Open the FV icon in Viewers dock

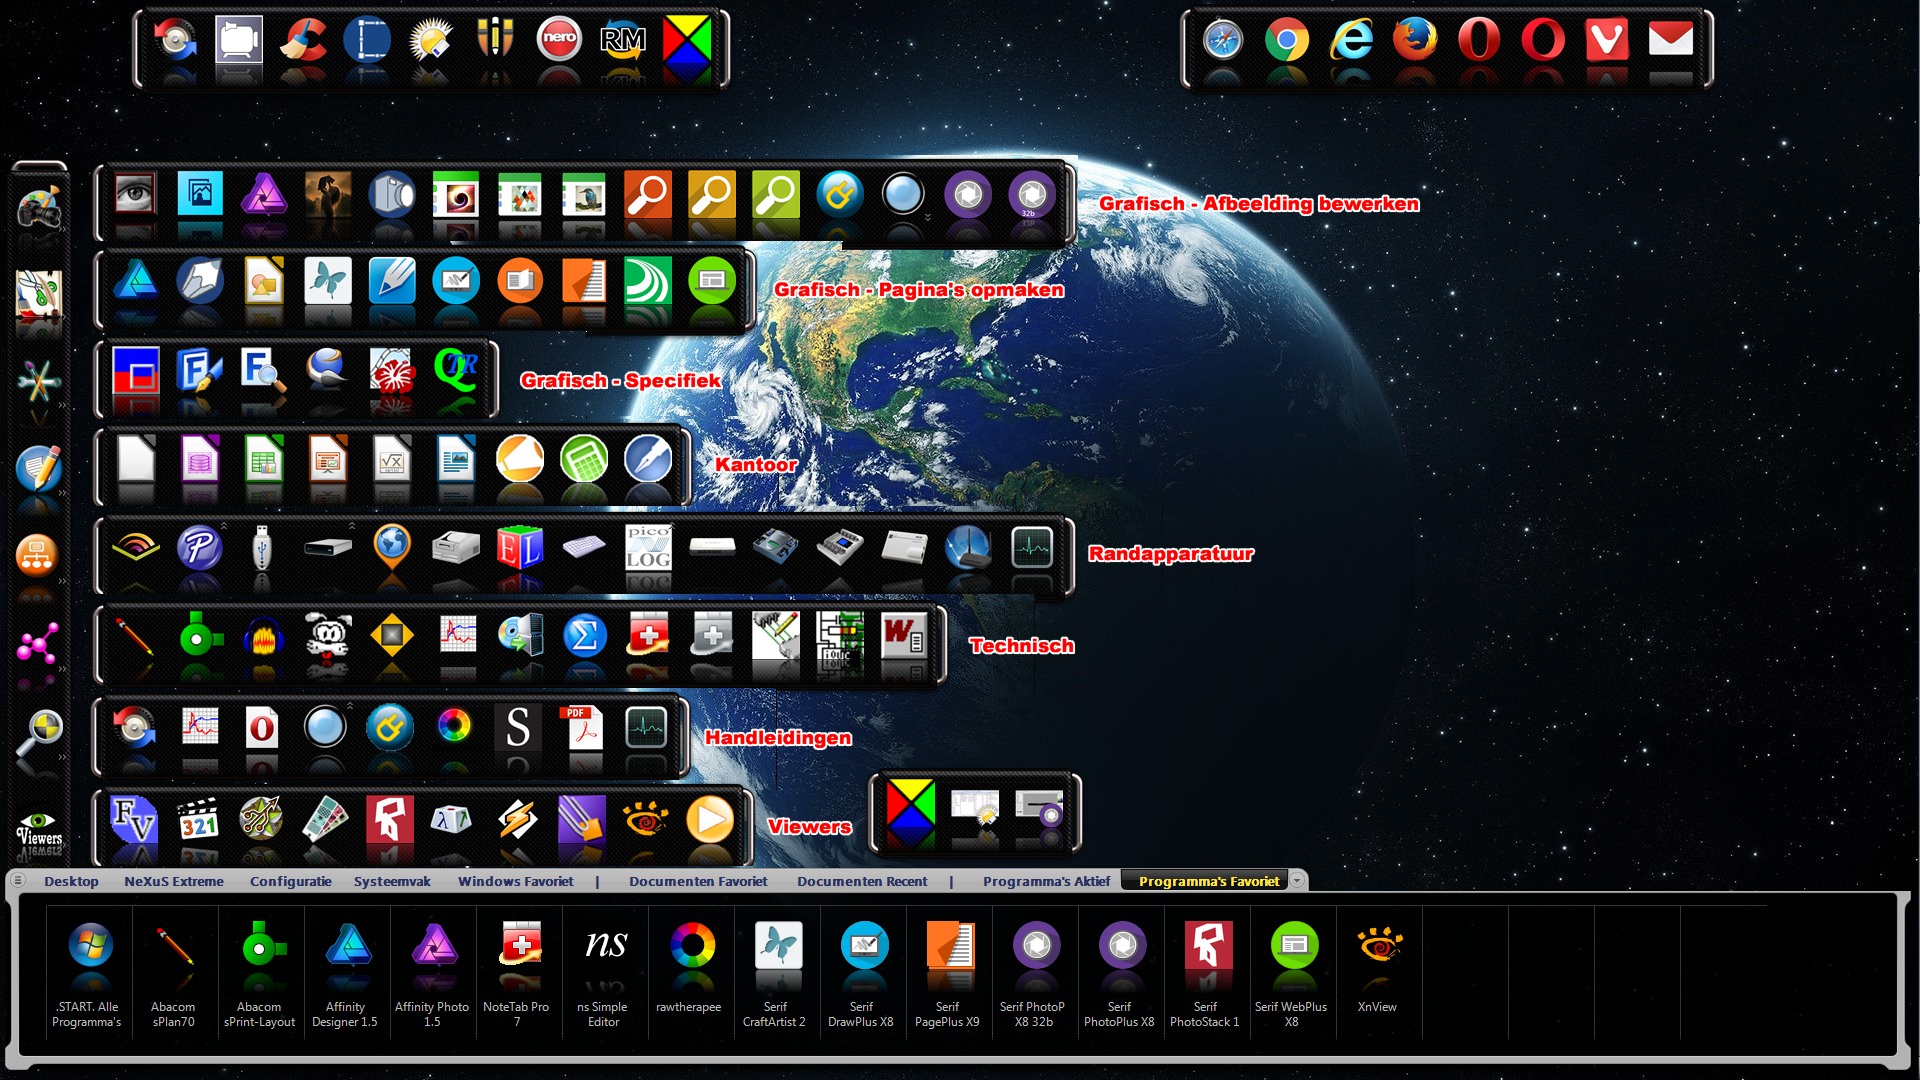coord(134,819)
